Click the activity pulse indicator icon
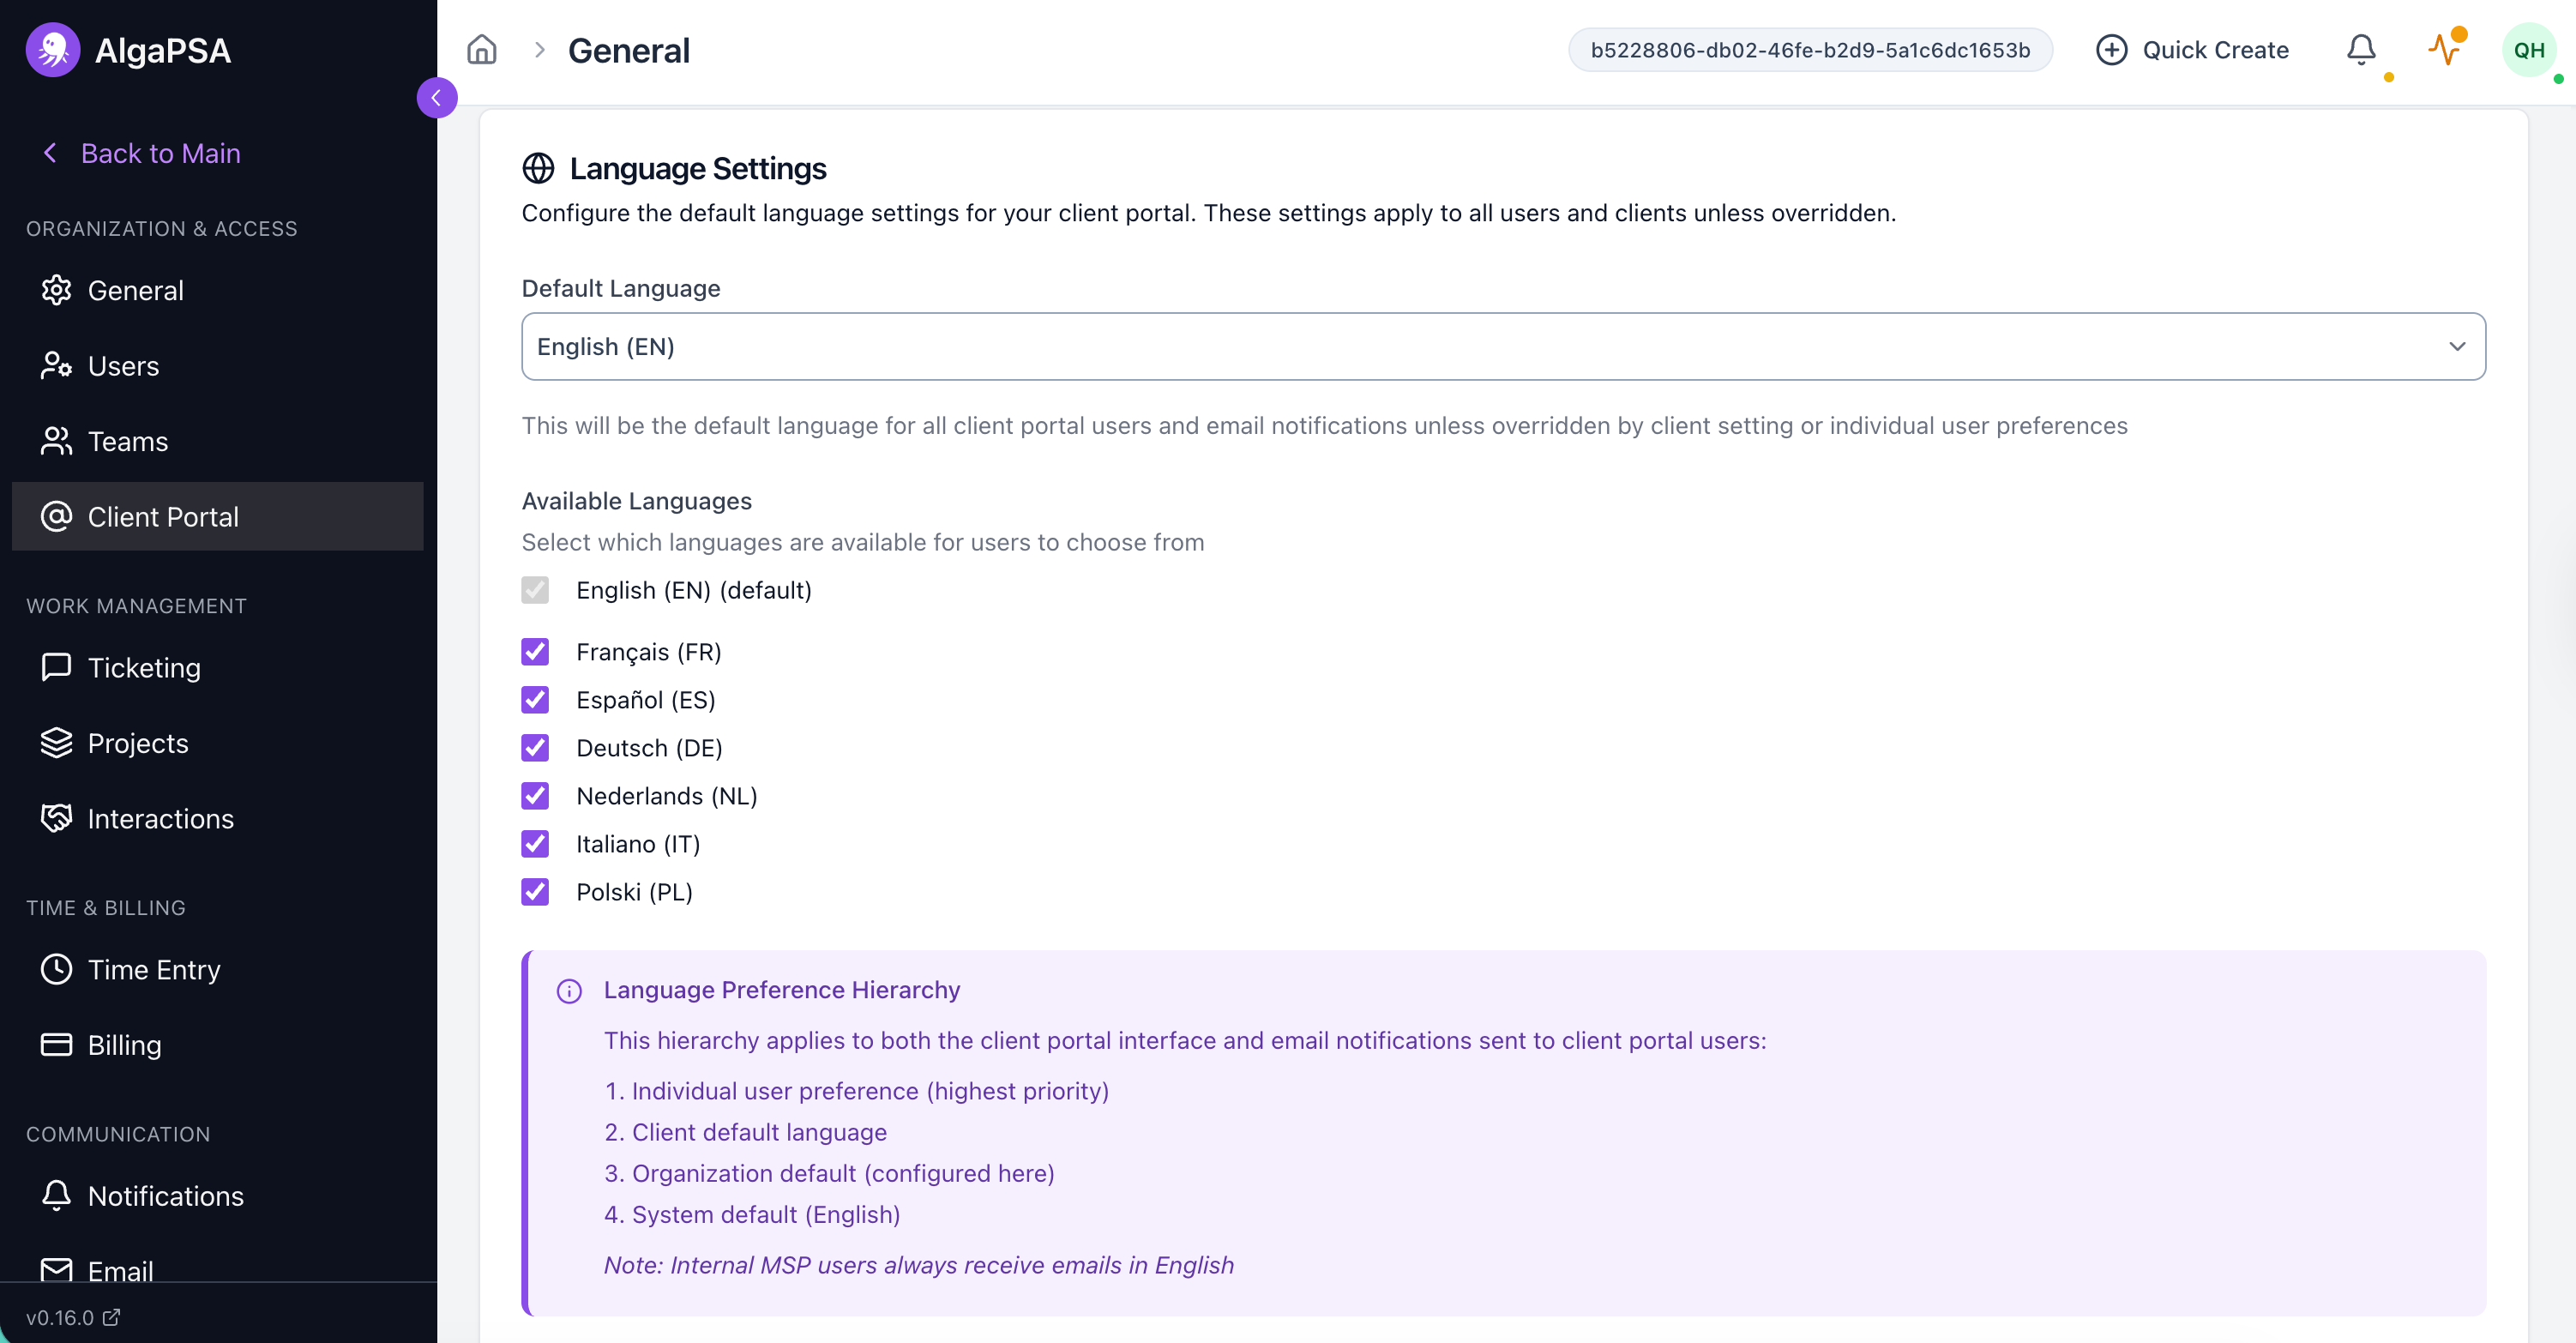The image size is (2576, 1343). point(2446,49)
